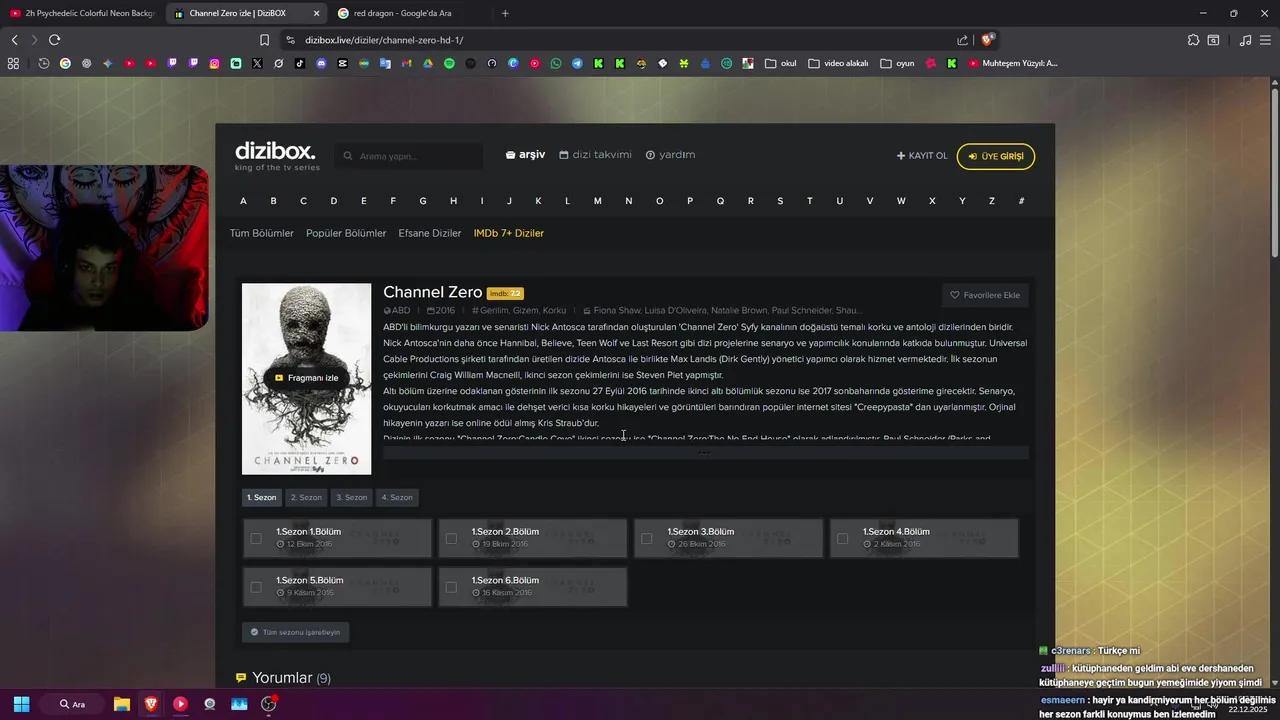The height and width of the screenshot is (720, 1280).
Task: Switch to the 4. Sezon tab
Action: [x=397, y=497]
